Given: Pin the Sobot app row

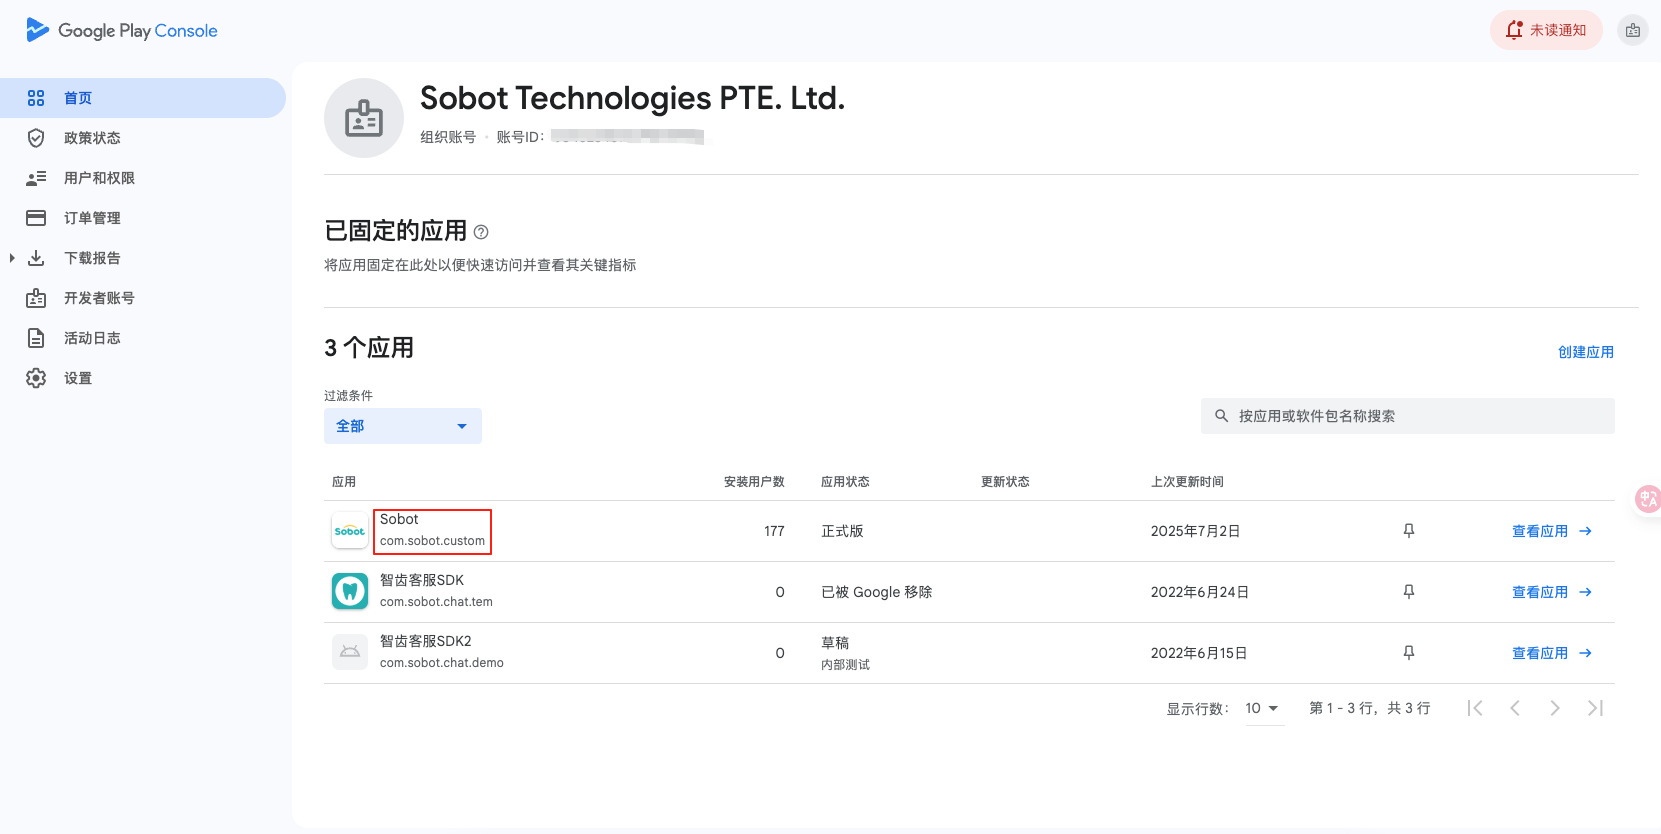Looking at the screenshot, I should click(x=1409, y=531).
